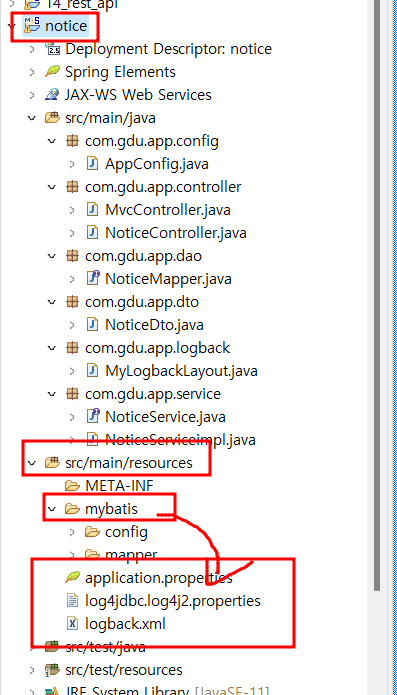This screenshot has height=695, width=397.
Task: Click the NoticeService.java interface icon
Action: [x=92, y=416]
